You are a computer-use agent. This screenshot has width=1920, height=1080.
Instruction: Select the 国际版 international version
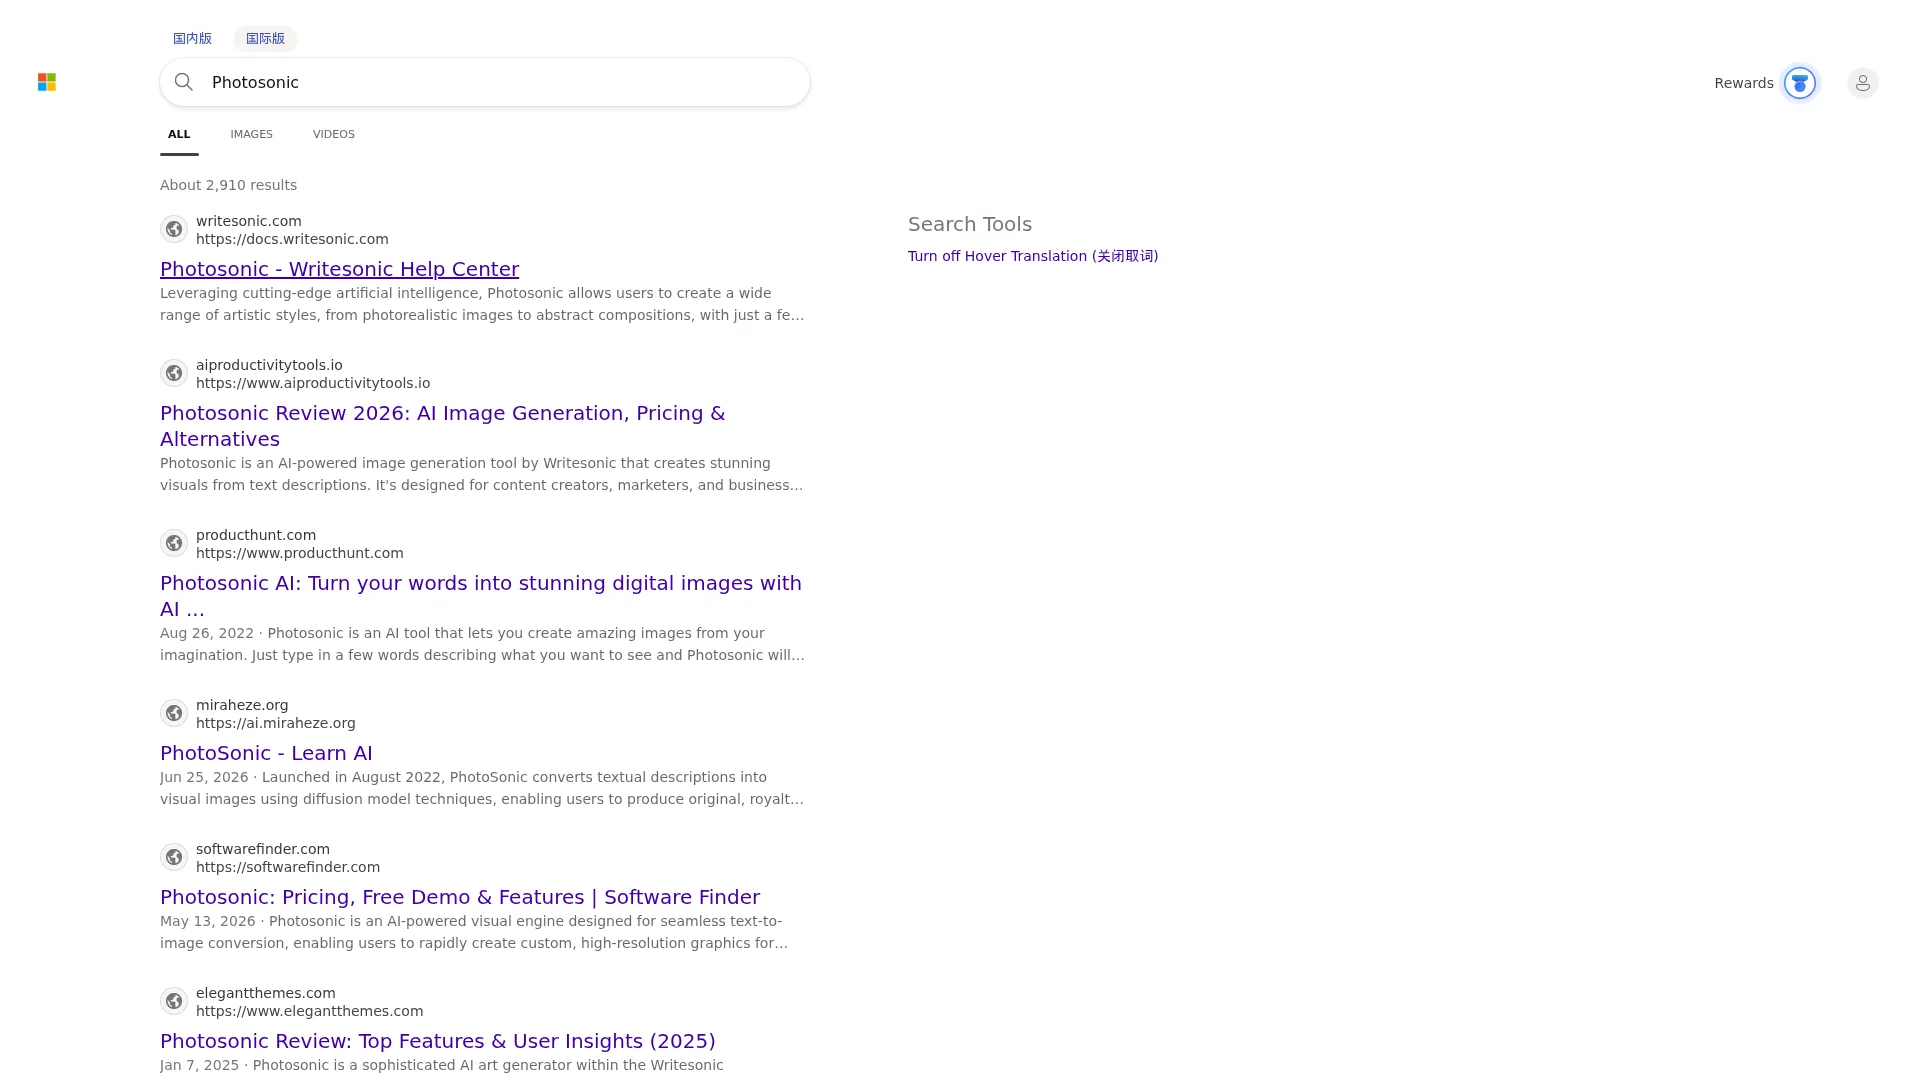(265, 38)
